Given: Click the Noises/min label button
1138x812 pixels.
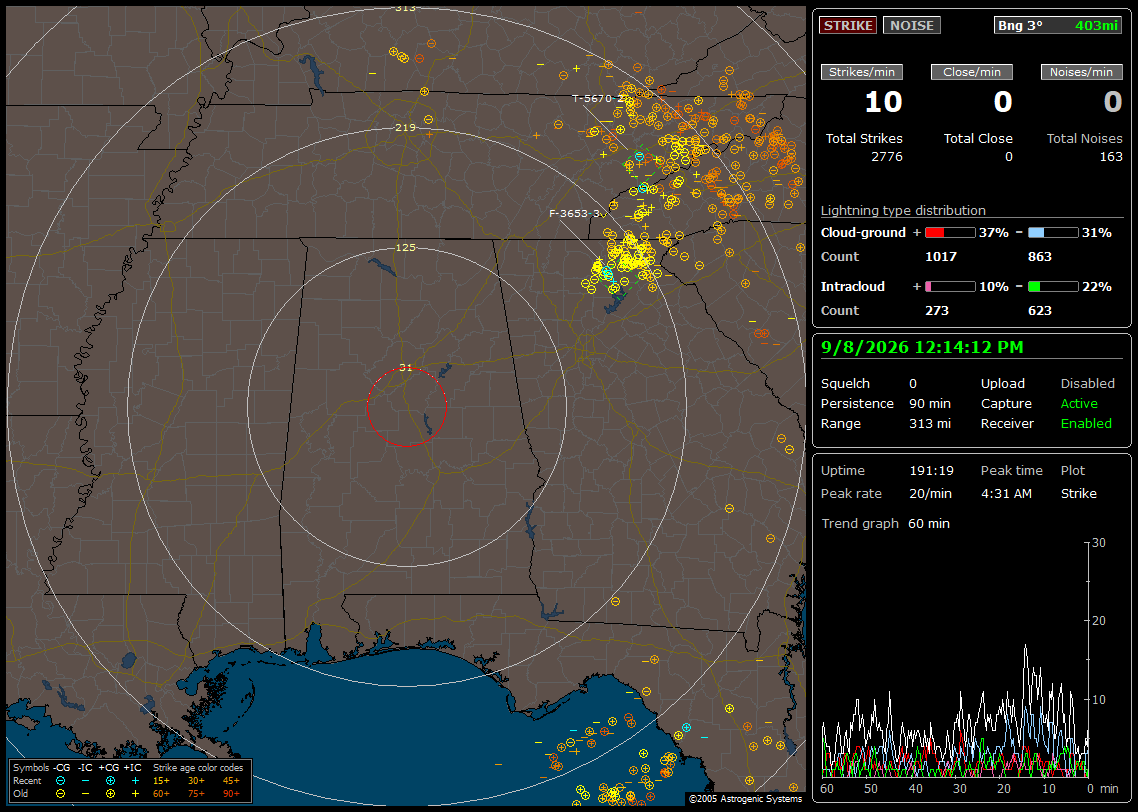Looking at the screenshot, I should point(1081,72).
